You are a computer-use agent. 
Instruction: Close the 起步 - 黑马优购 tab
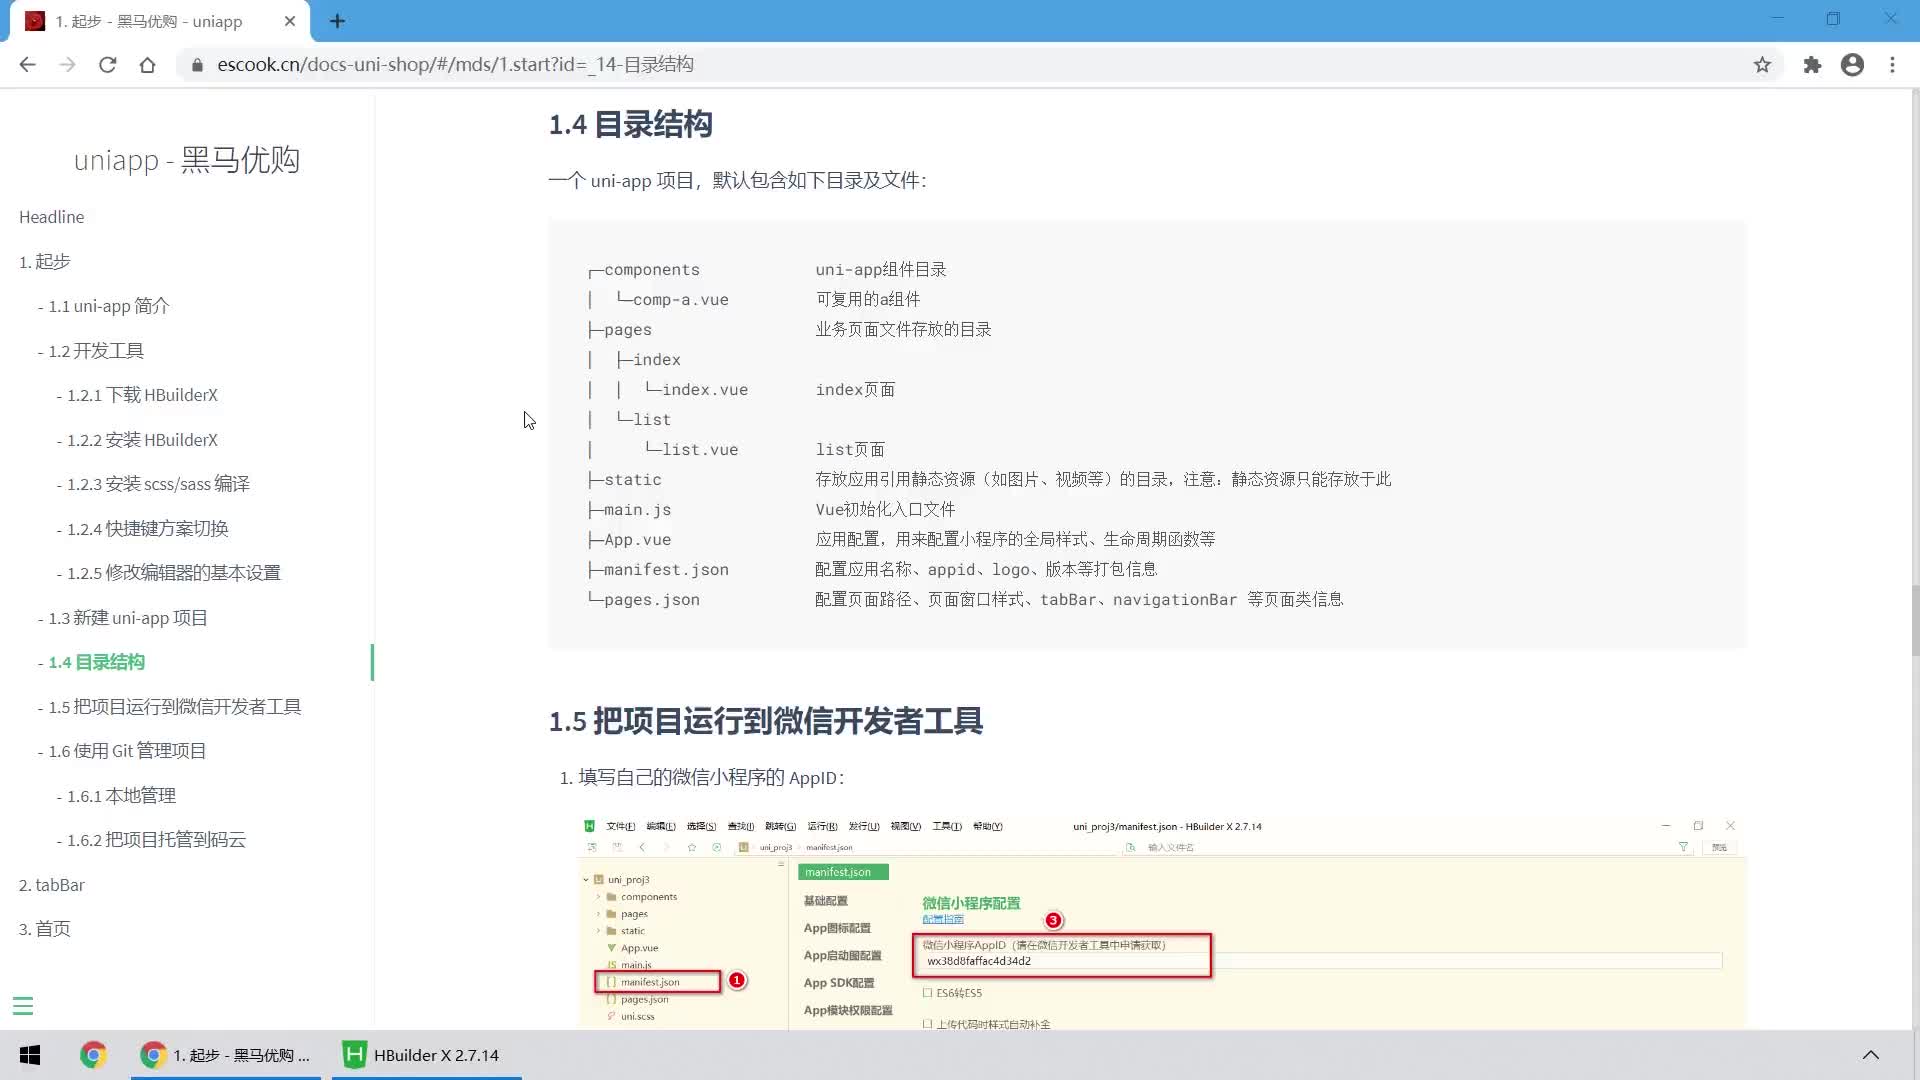(x=290, y=21)
